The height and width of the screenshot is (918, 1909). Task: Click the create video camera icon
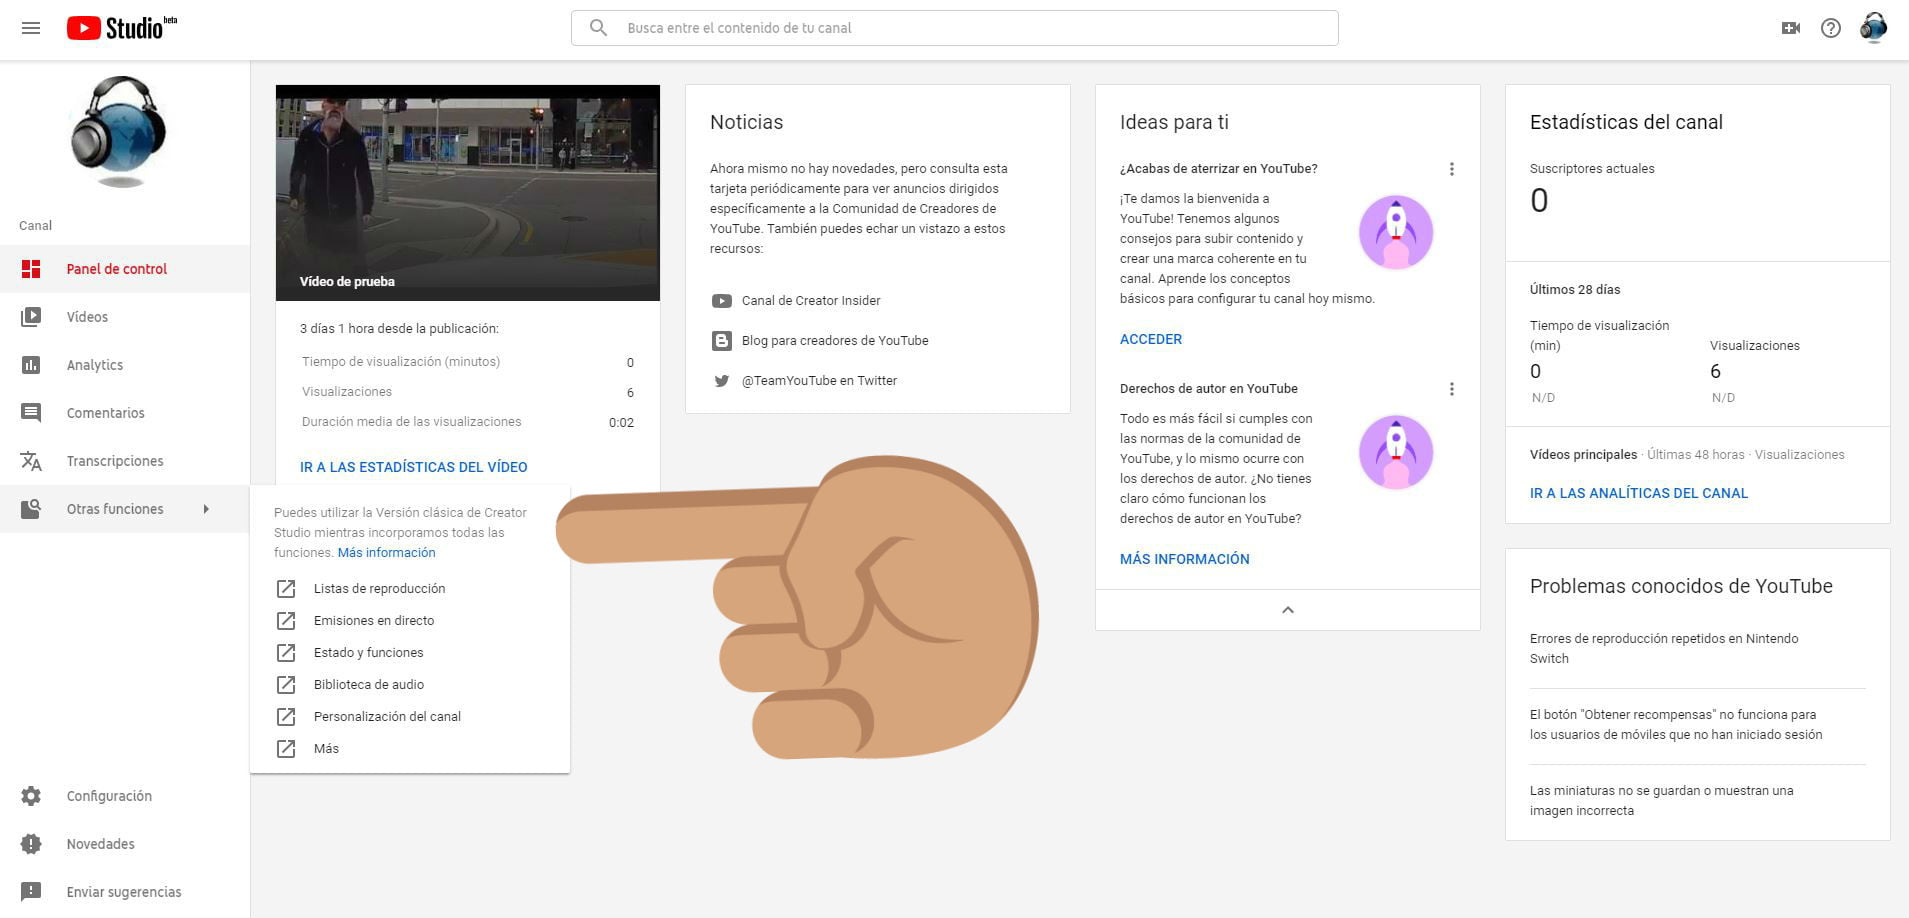coord(1791,28)
